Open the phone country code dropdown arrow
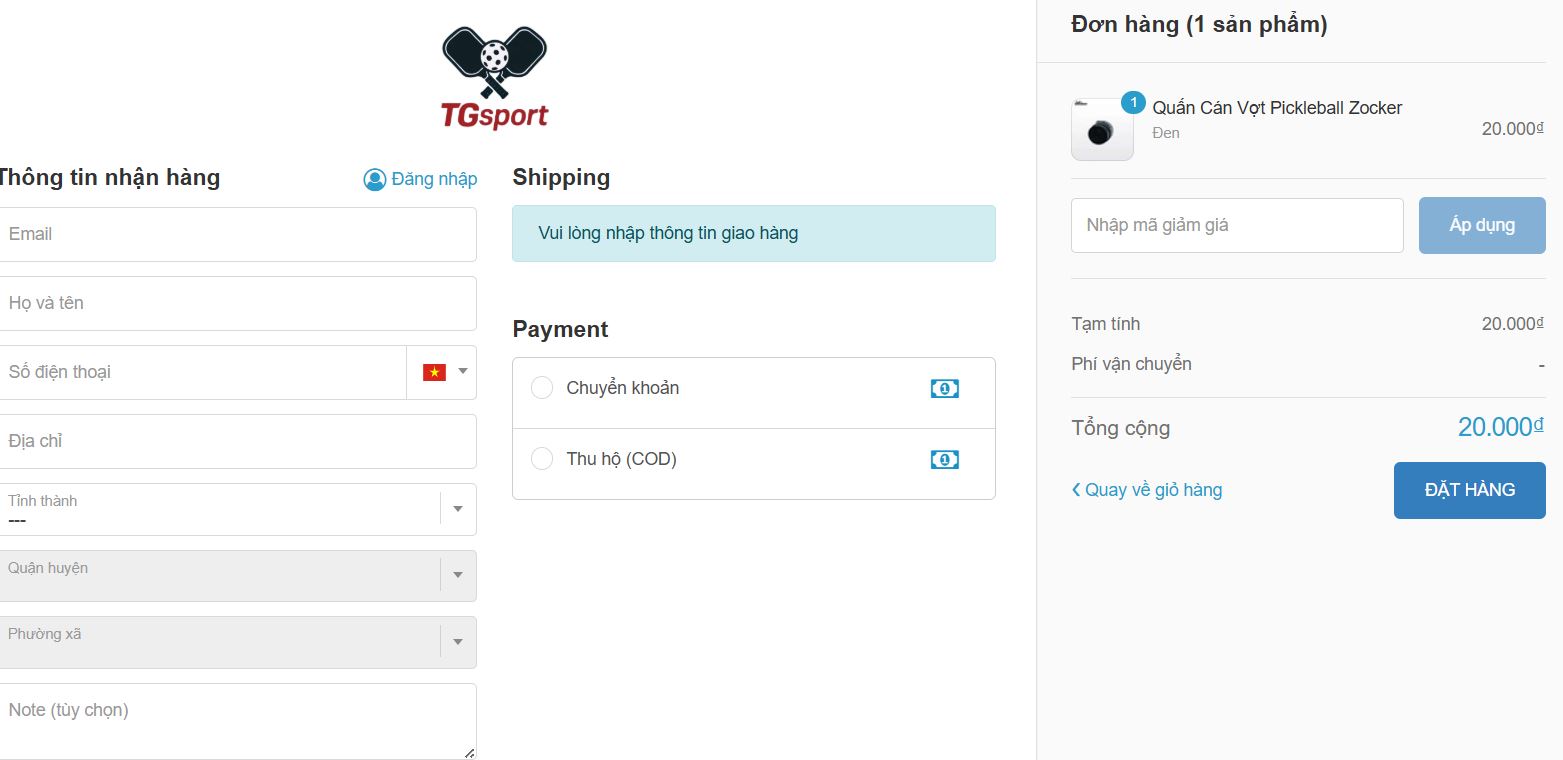 (x=462, y=372)
